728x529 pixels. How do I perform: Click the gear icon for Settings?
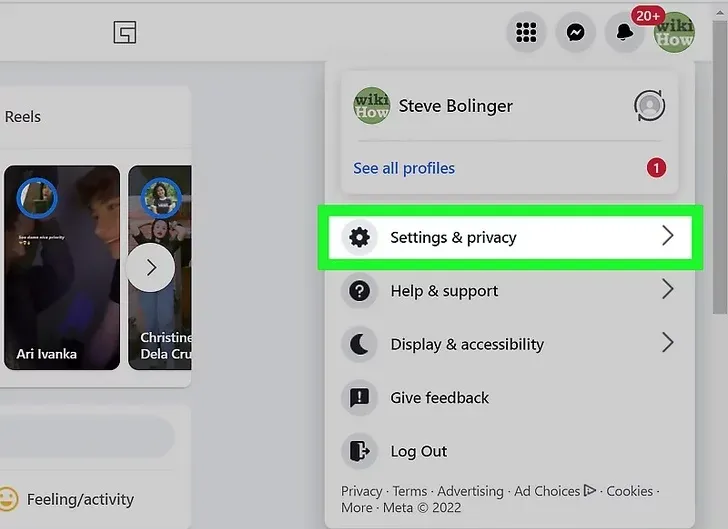359,237
